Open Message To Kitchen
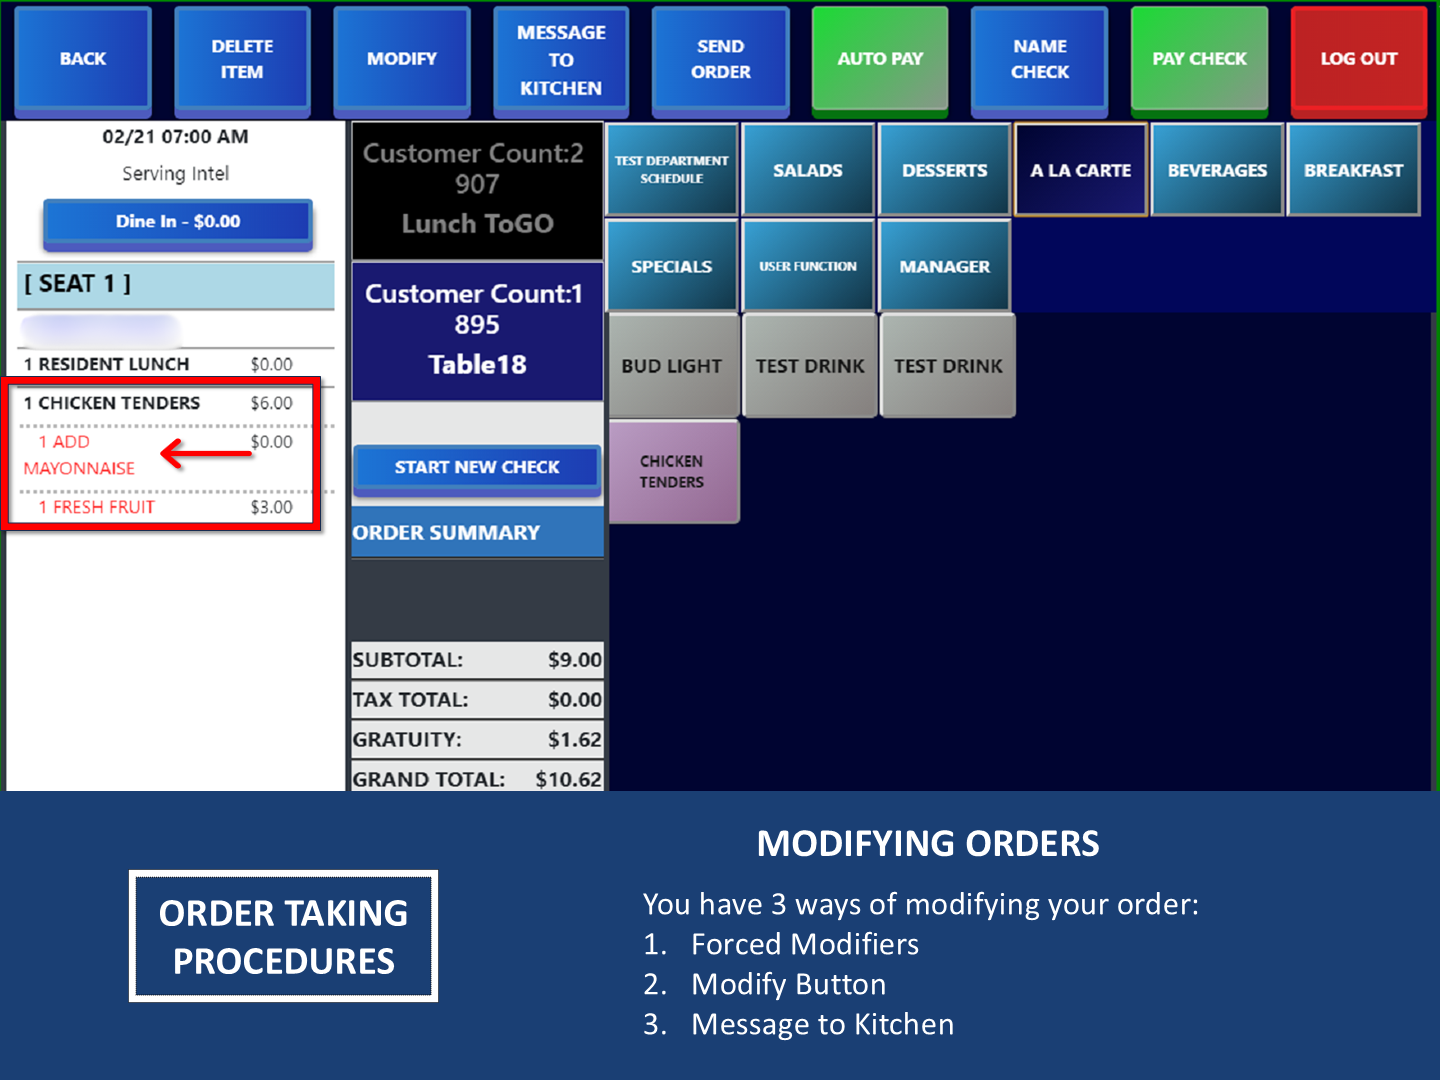The height and width of the screenshot is (1080, 1440). pyautogui.click(x=561, y=60)
